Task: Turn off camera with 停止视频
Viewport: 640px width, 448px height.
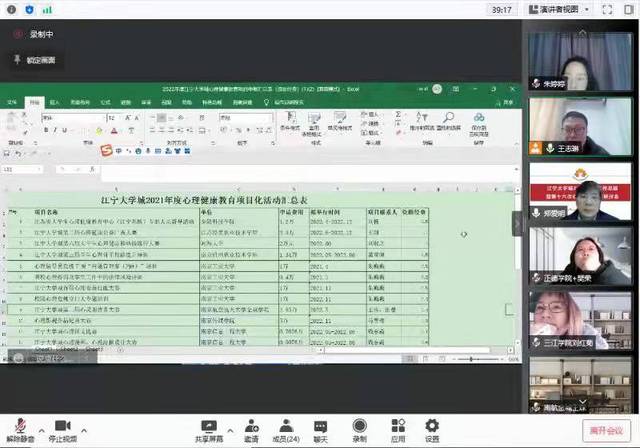Action: point(63,430)
